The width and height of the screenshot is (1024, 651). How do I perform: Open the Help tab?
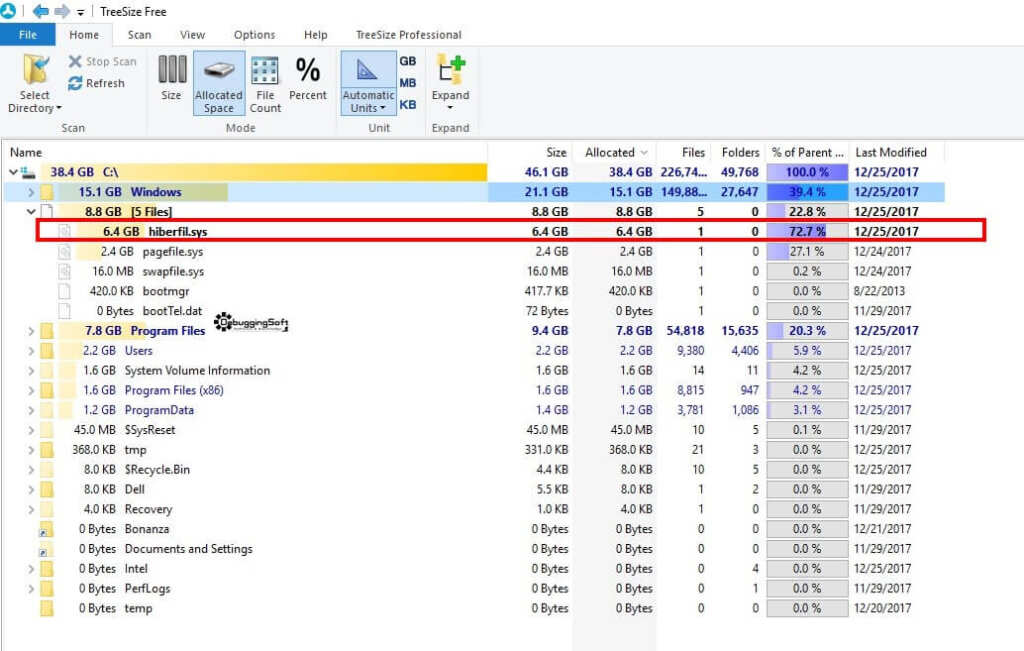tap(315, 35)
